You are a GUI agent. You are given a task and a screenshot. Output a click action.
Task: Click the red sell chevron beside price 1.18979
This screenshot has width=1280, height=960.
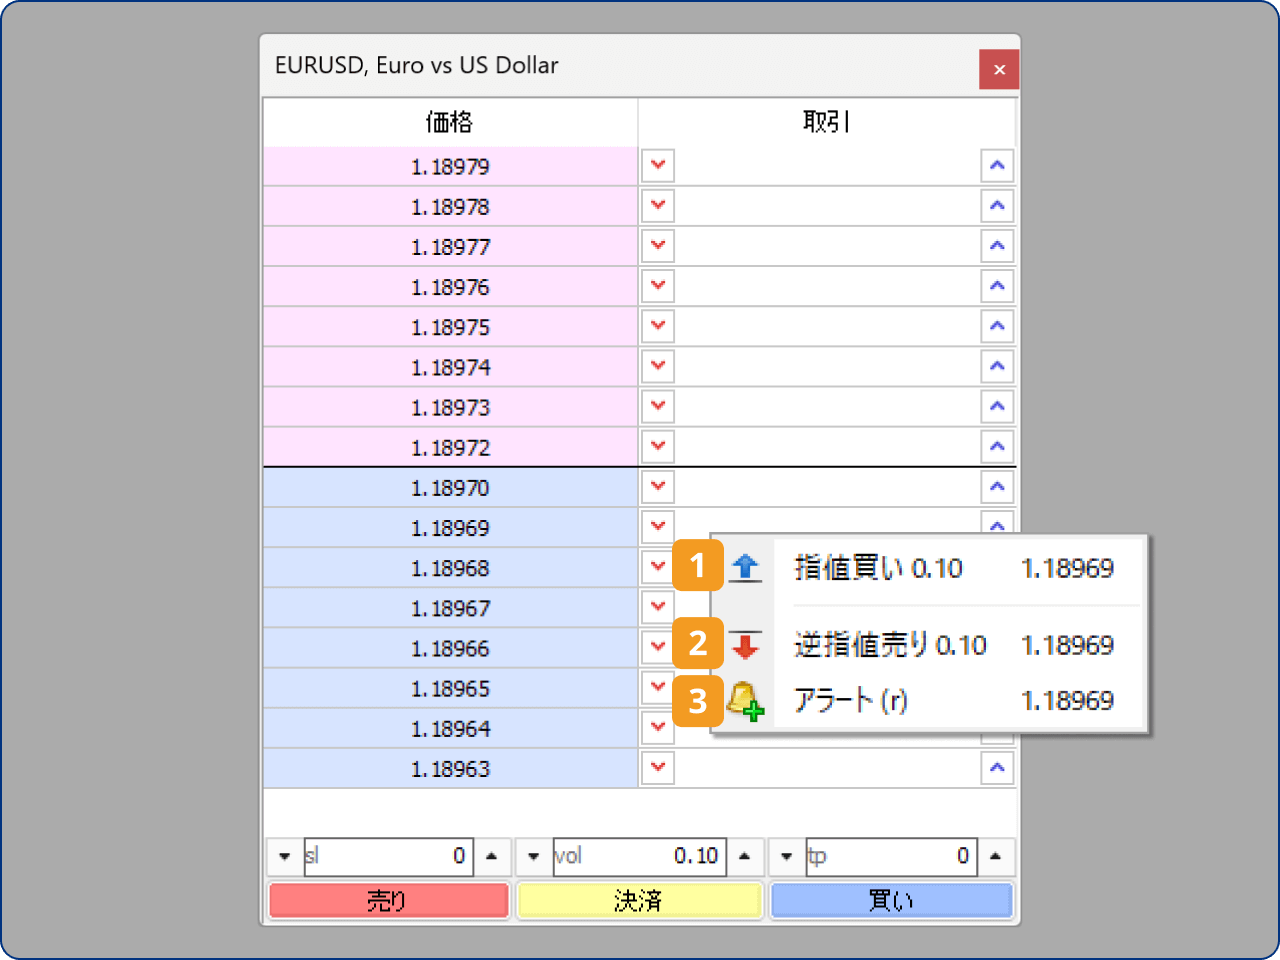[657, 165]
